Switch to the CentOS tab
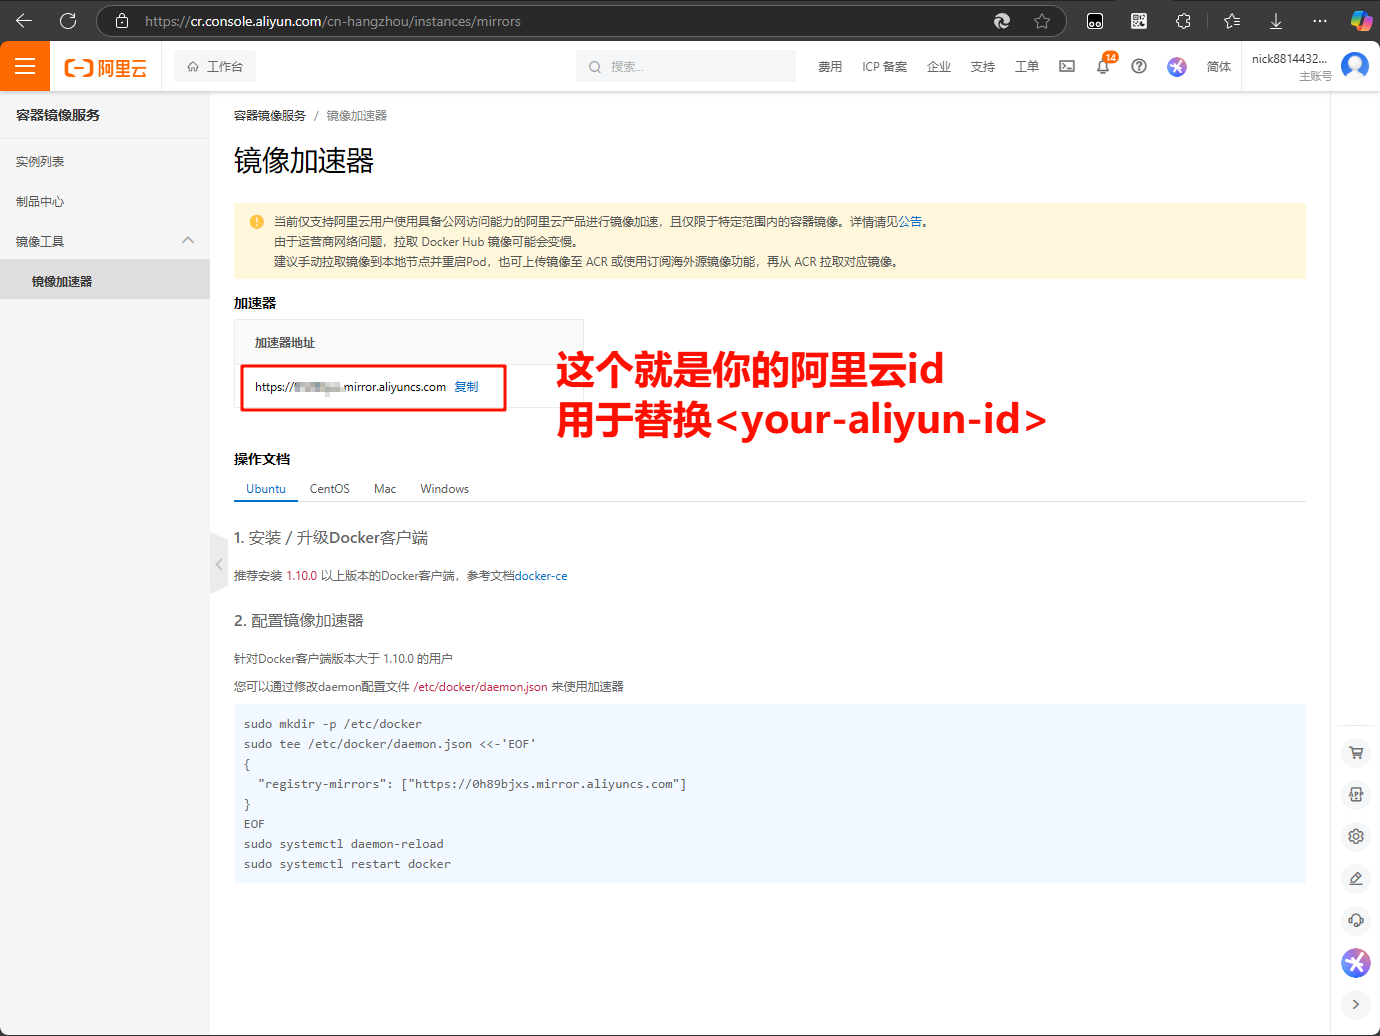Image resolution: width=1380 pixels, height=1036 pixels. [x=330, y=489]
